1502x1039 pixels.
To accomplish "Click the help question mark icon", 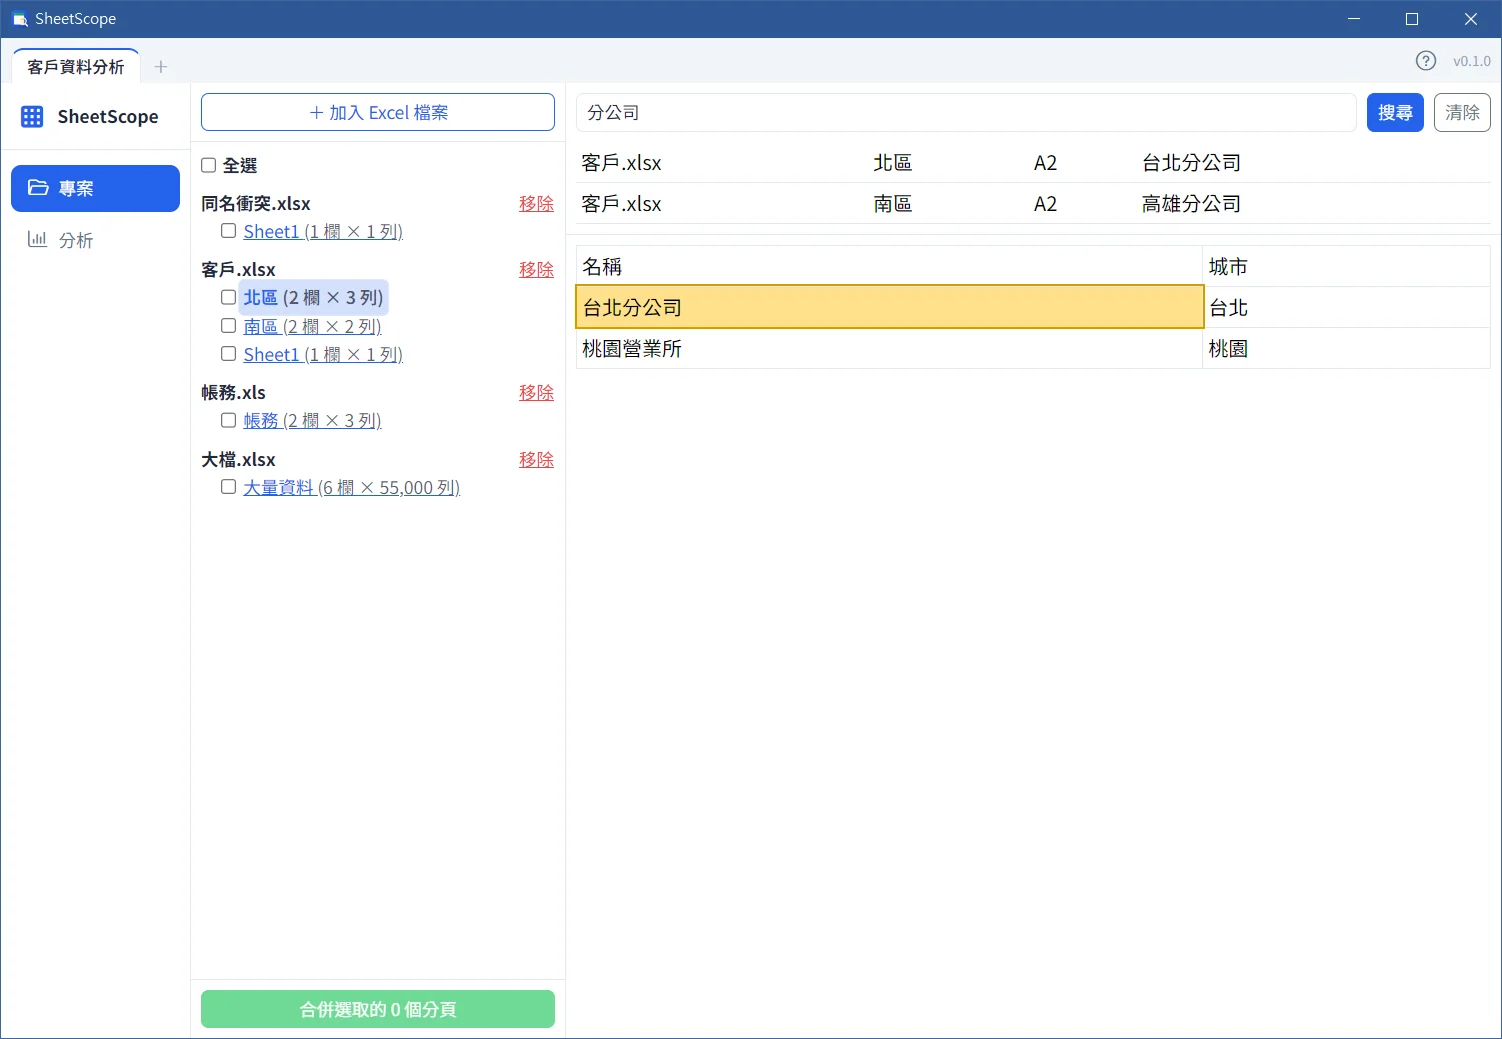I will coord(1426,61).
